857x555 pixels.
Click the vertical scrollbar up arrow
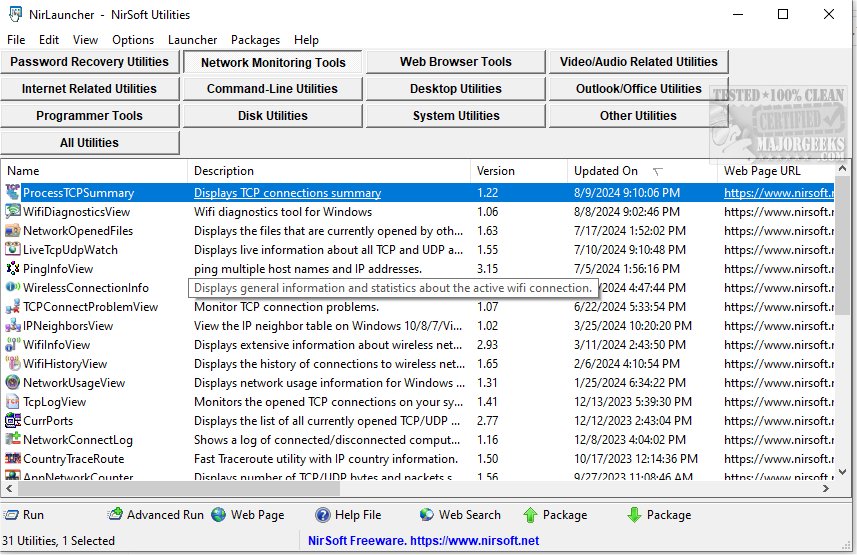pyautogui.click(x=842, y=168)
